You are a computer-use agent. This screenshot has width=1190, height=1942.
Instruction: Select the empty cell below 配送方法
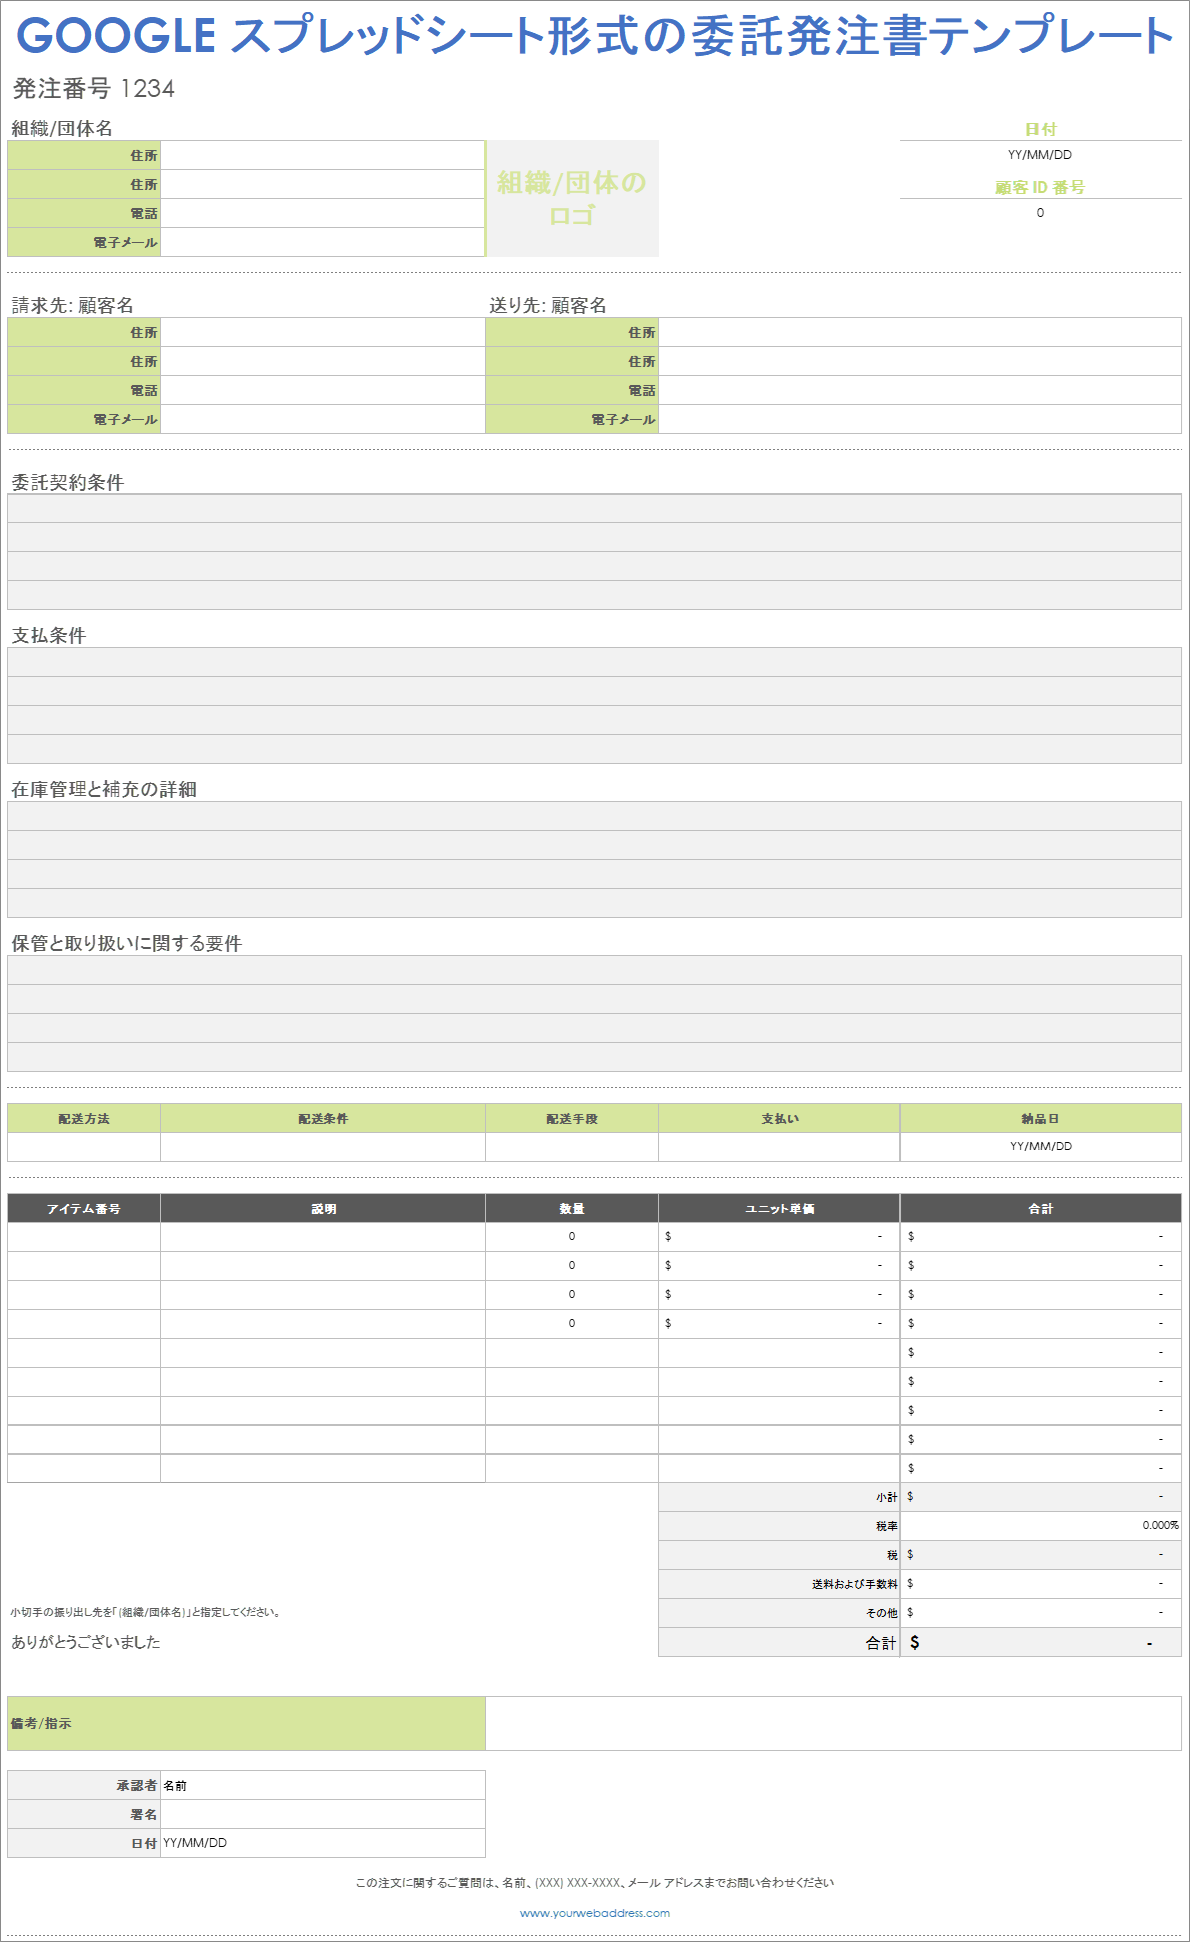pyautogui.click(x=84, y=1146)
